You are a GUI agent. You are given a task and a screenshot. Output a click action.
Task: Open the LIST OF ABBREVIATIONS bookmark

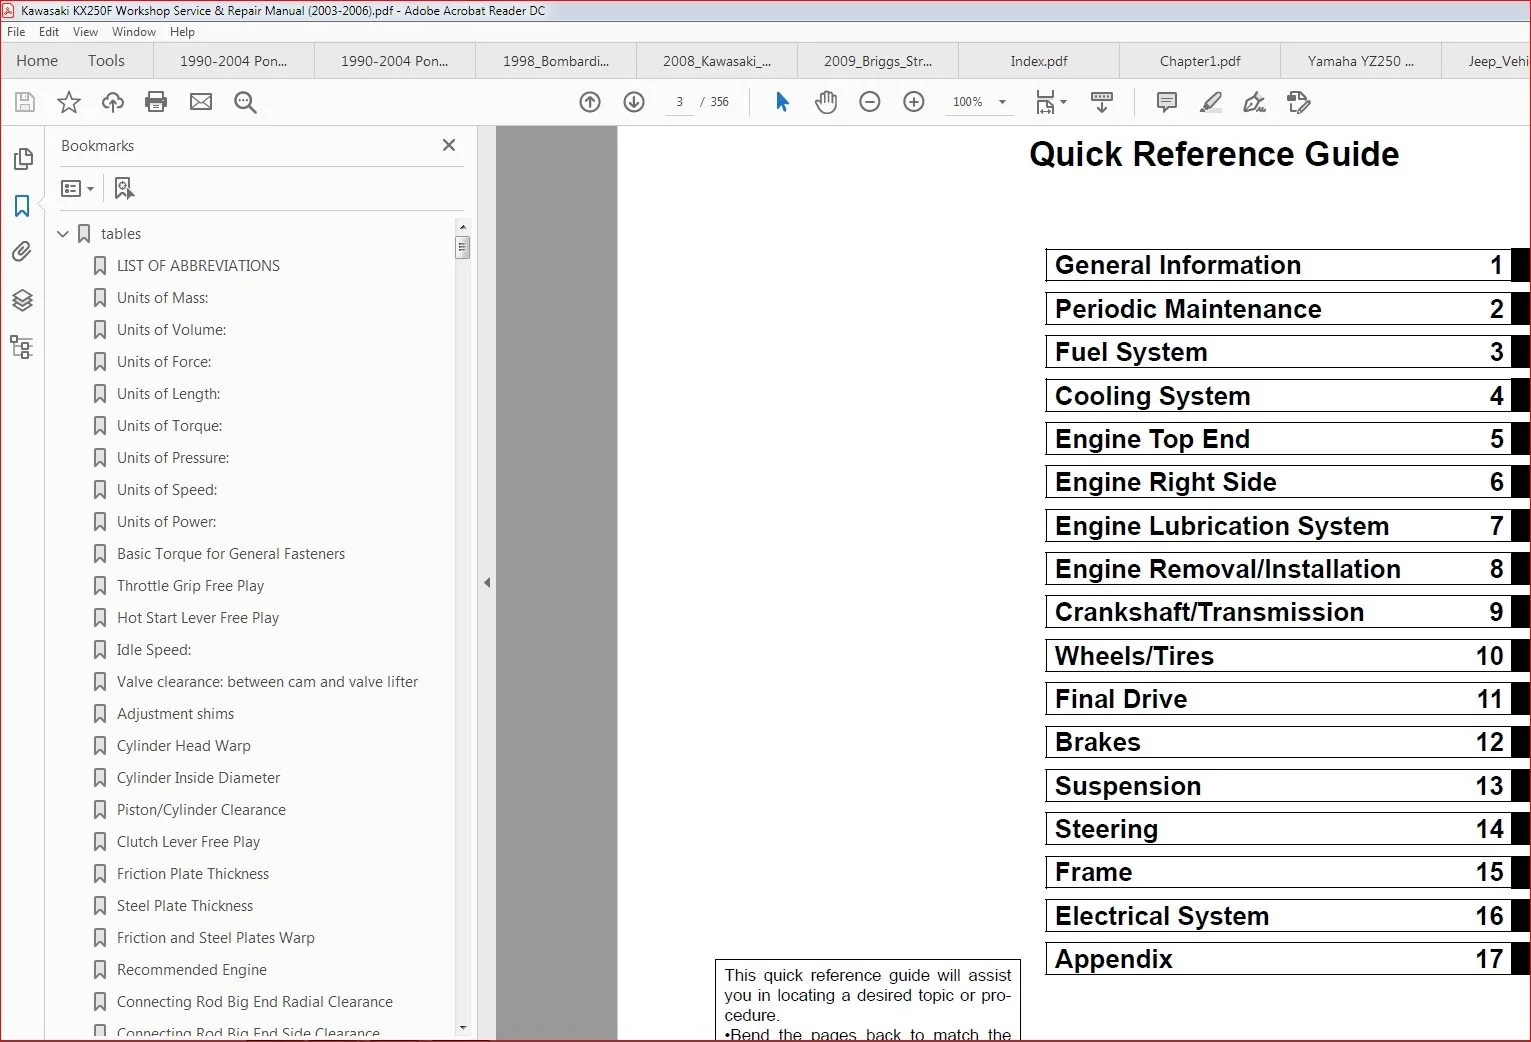pyautogui.click(x=198, y=266)
